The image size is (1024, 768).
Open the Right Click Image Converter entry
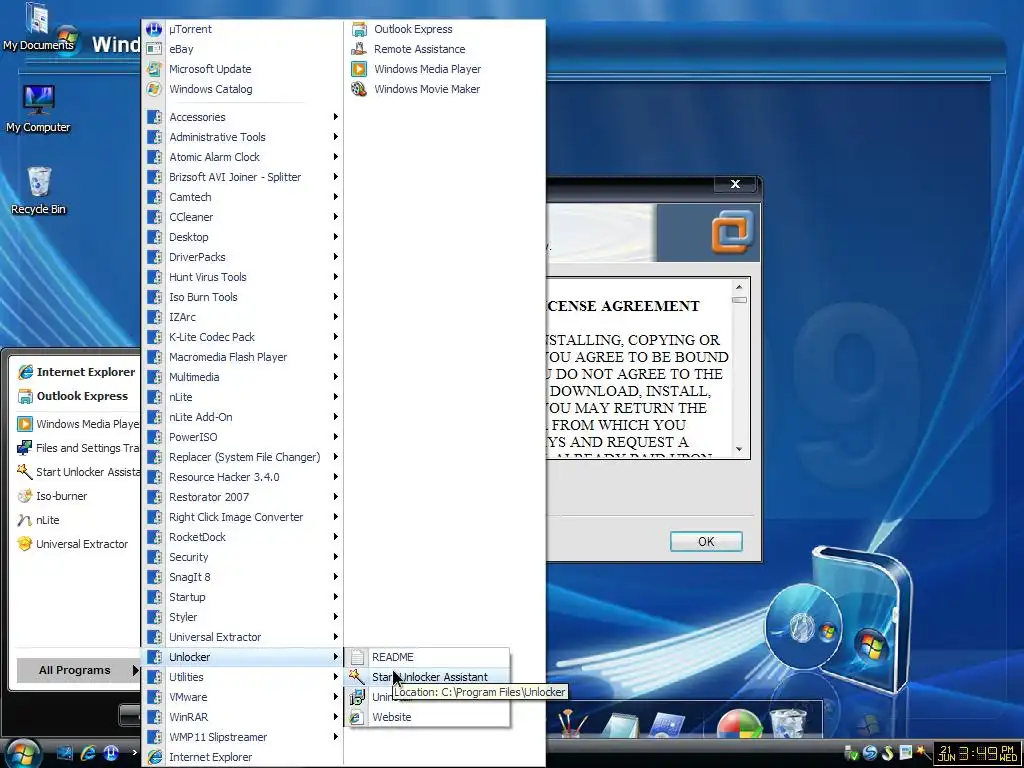[x=242, y=517]
